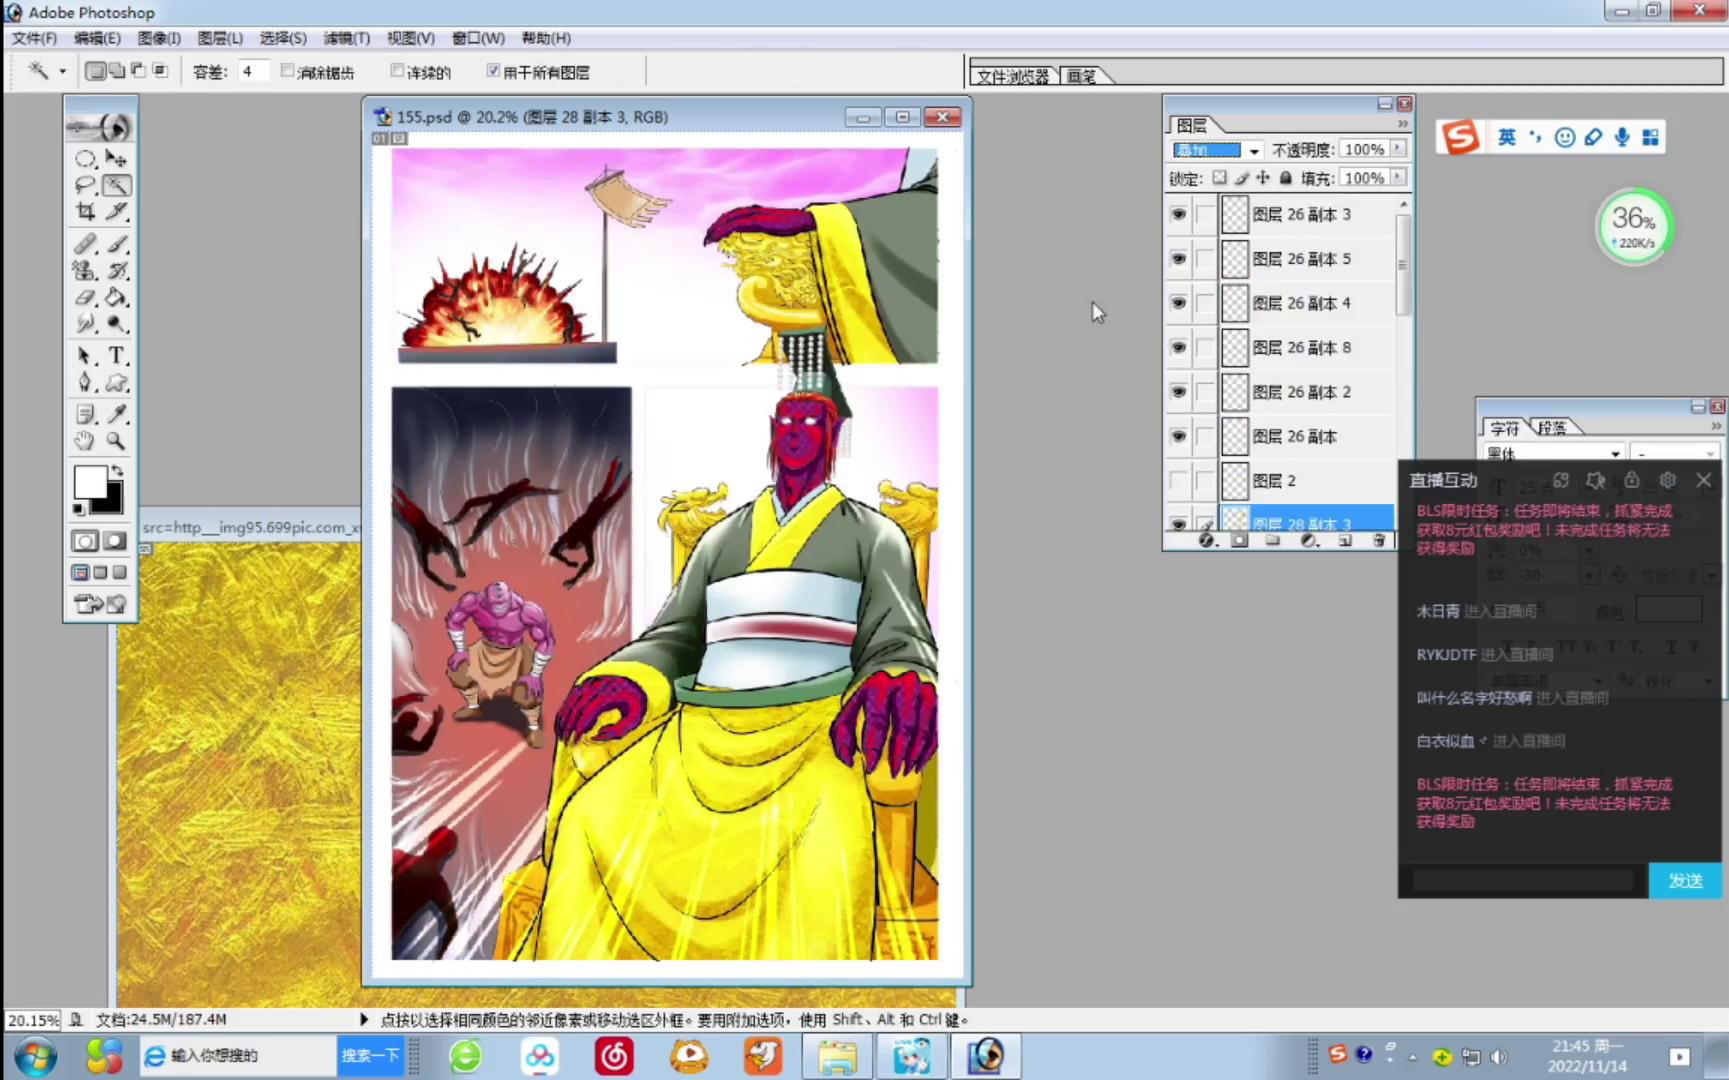Hide layer 图层 26 副本 4
1729x1080 pixels.
1179,302
